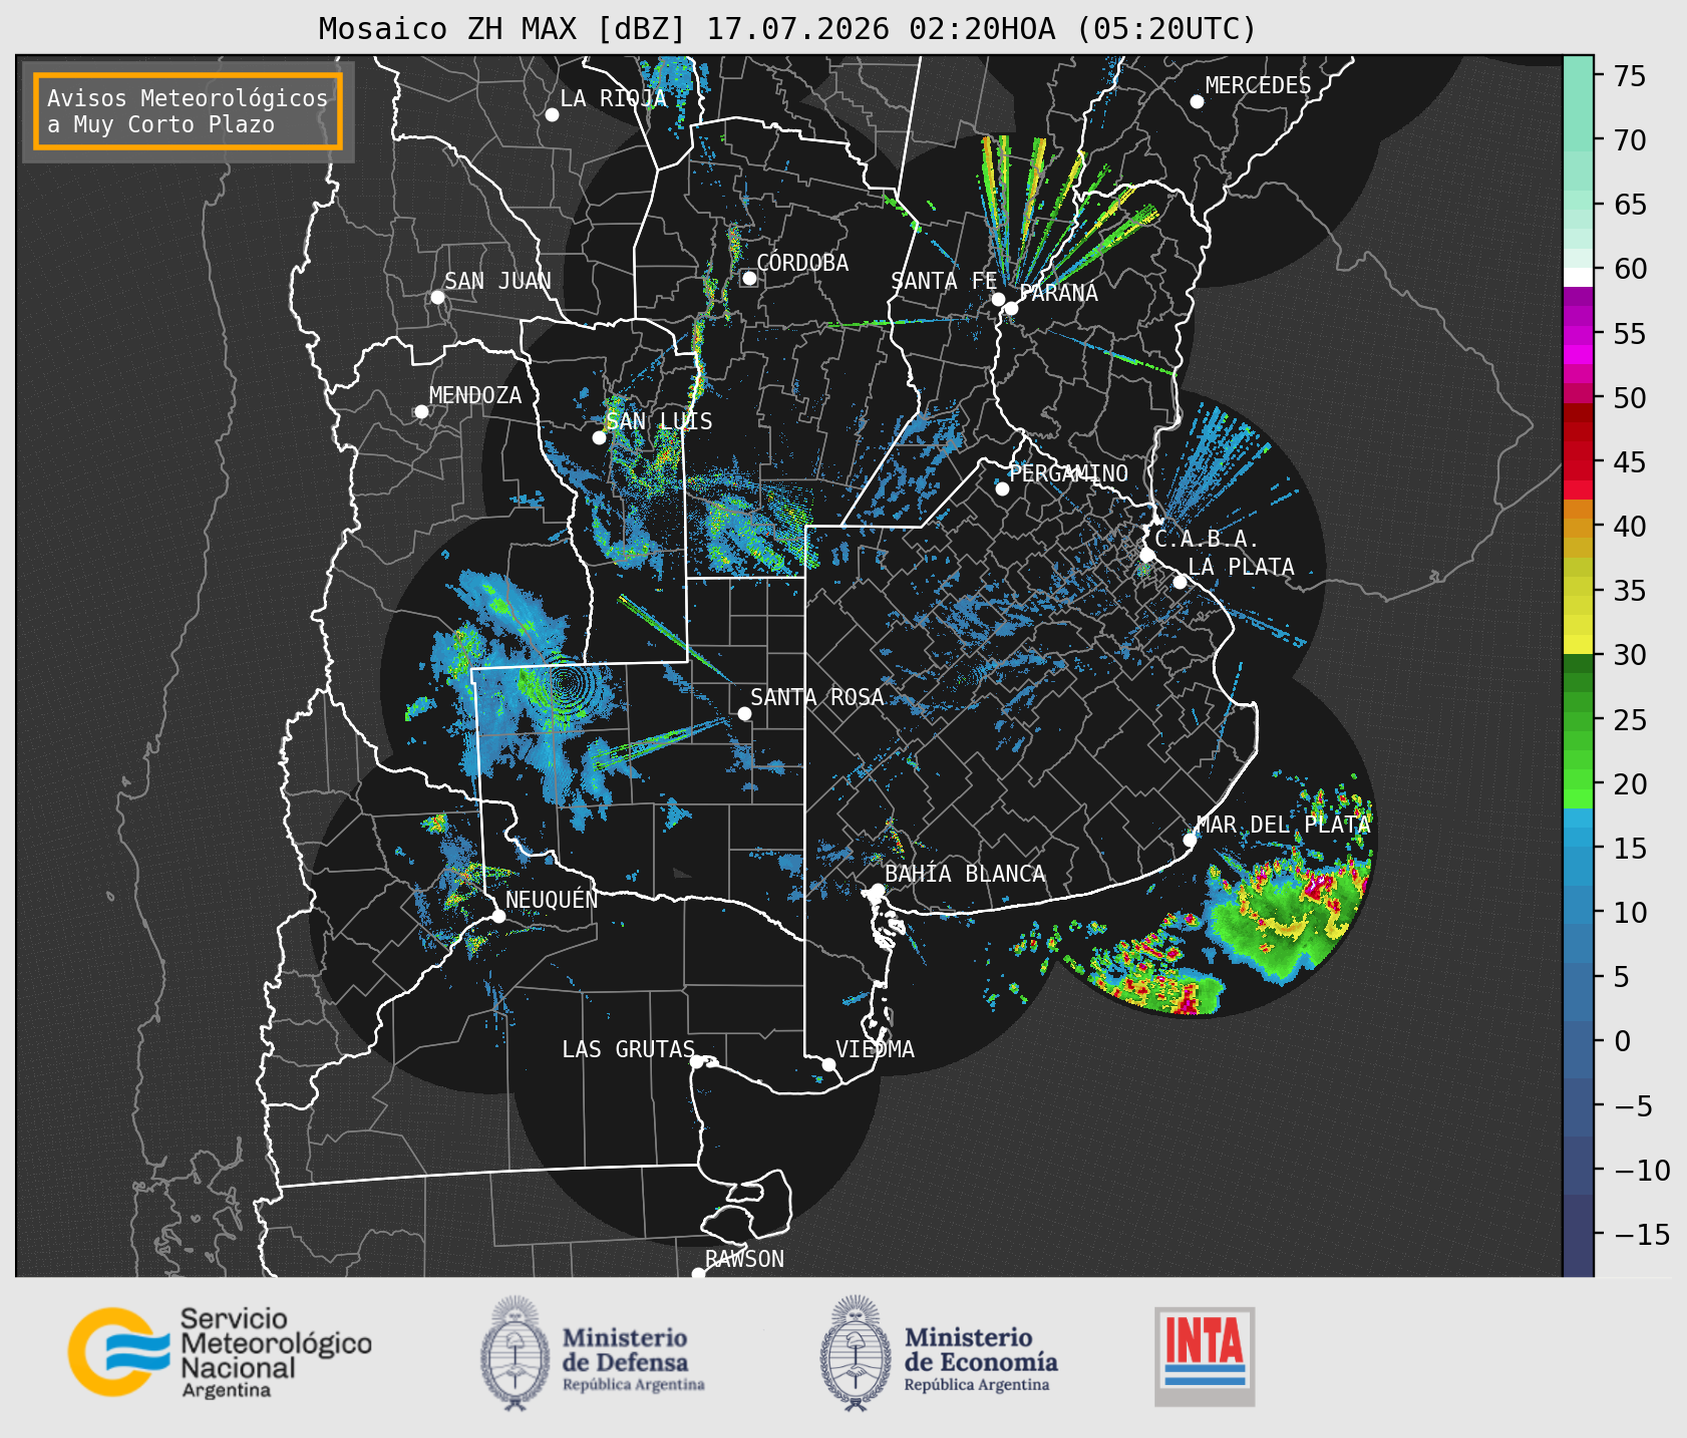Select the 50 dBZ red color band
The height and width of the screenshot is (1438, 1687).
[x=1578, y=396]
